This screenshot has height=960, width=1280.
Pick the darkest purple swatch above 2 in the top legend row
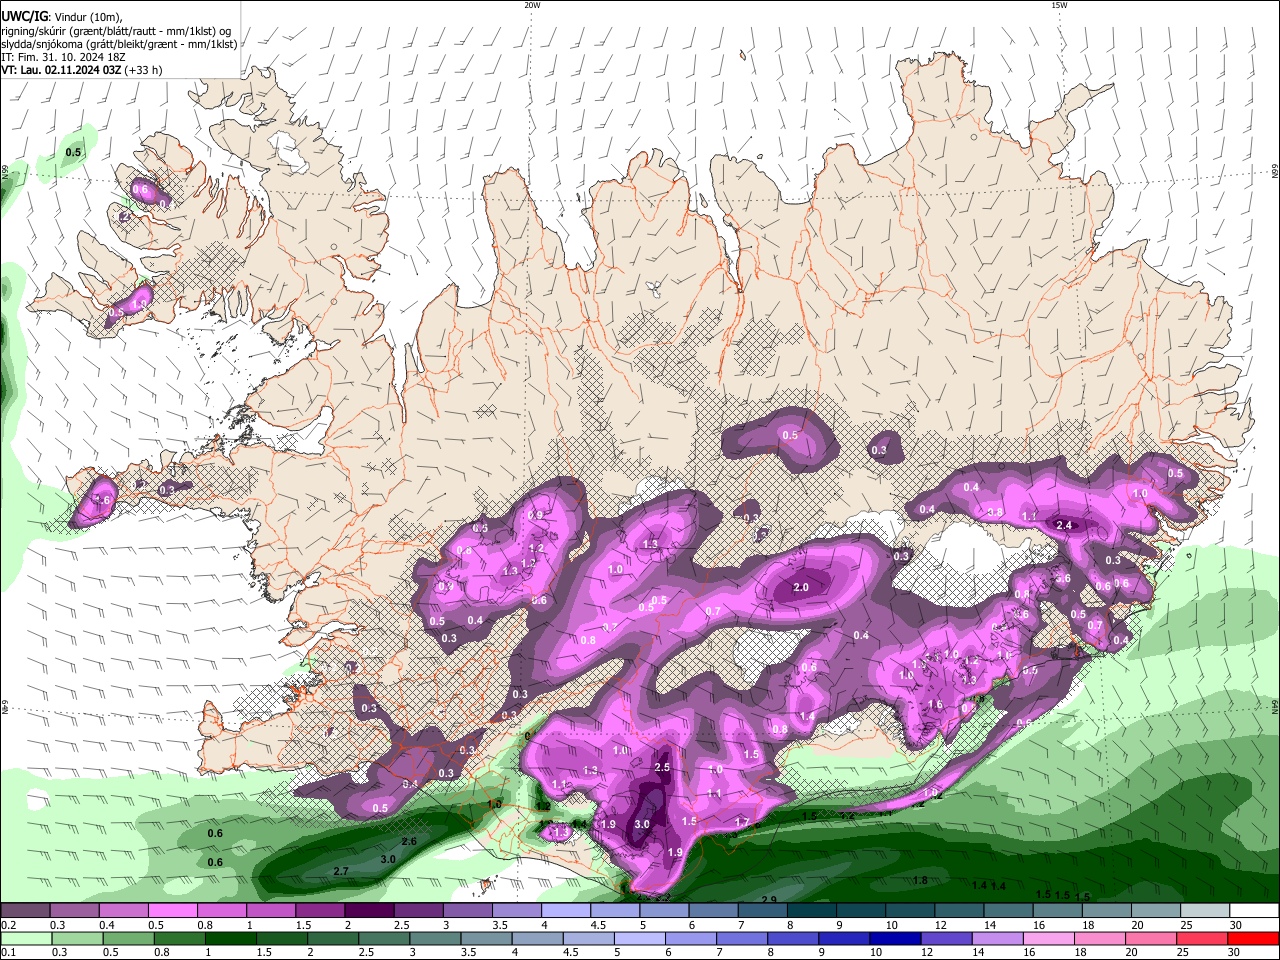click(368, 911)
